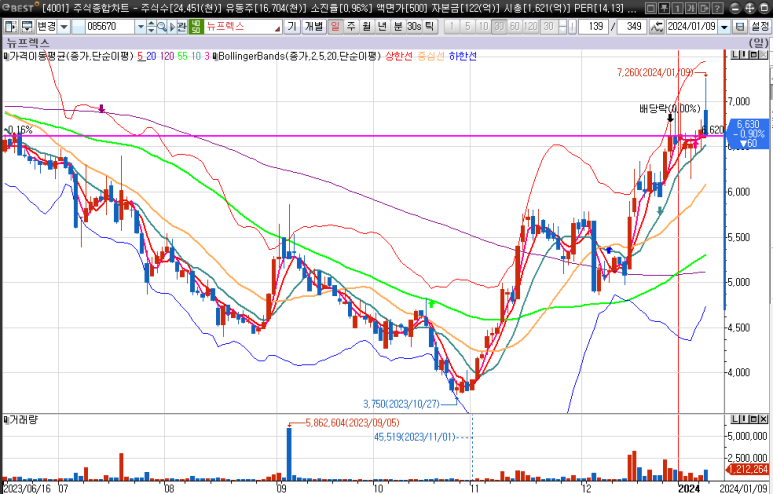Click the 개별 button

click(x=313, y=27)
